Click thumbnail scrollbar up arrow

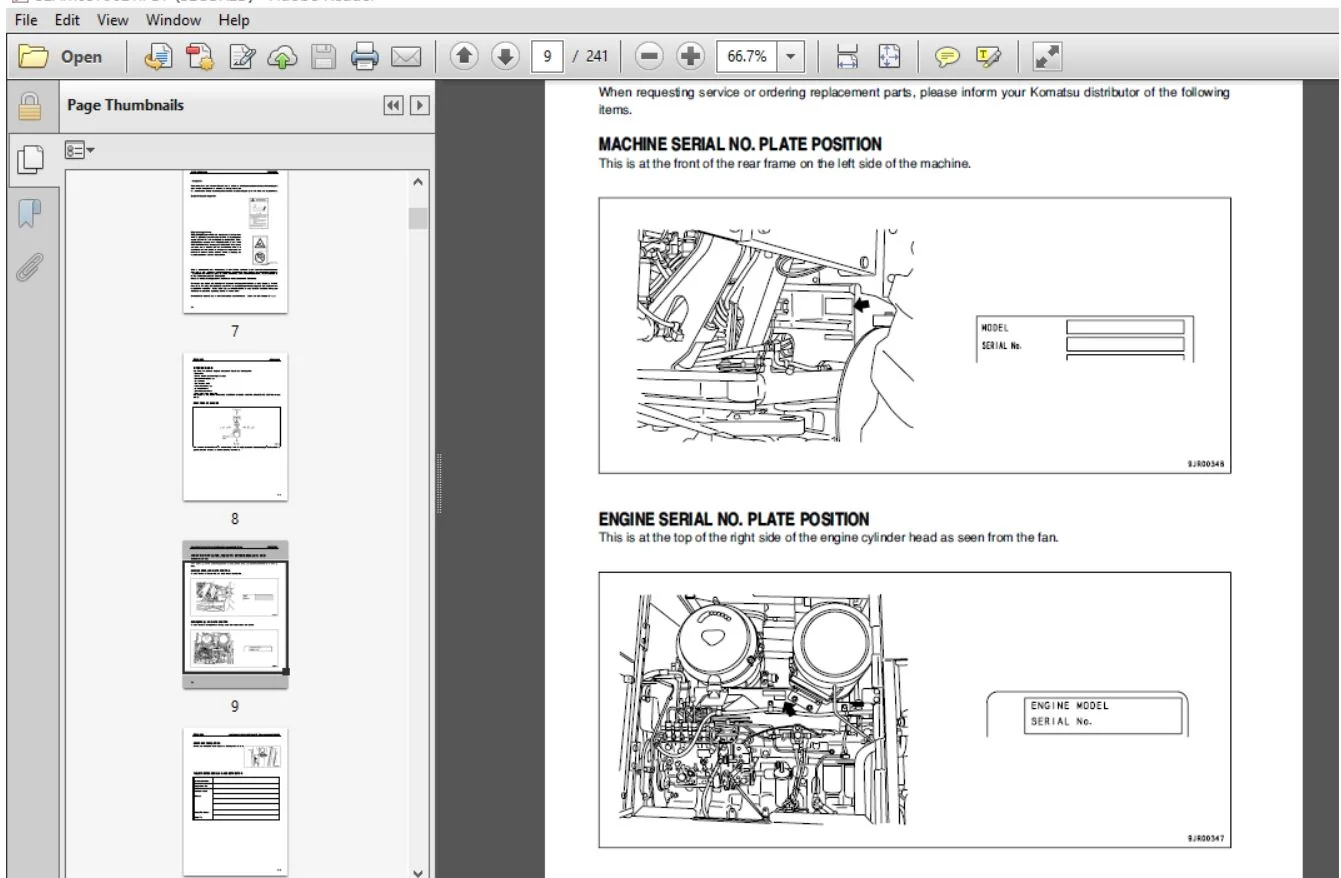pos(418,182)
